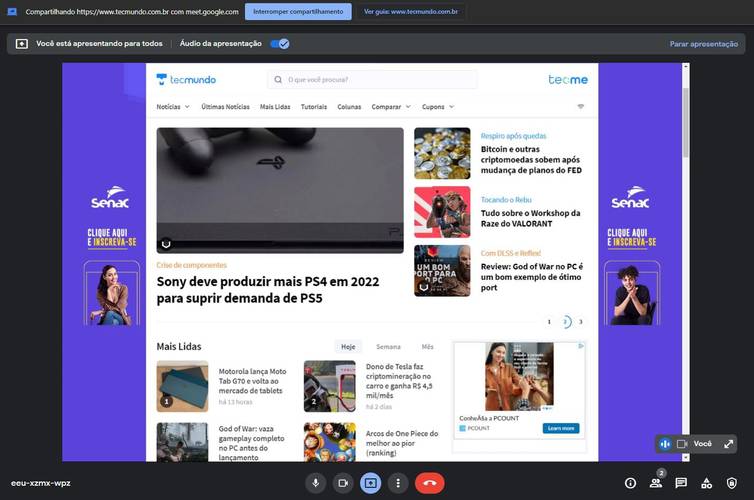Select the Semana tab in Mais Lidas

pos(388,347)
